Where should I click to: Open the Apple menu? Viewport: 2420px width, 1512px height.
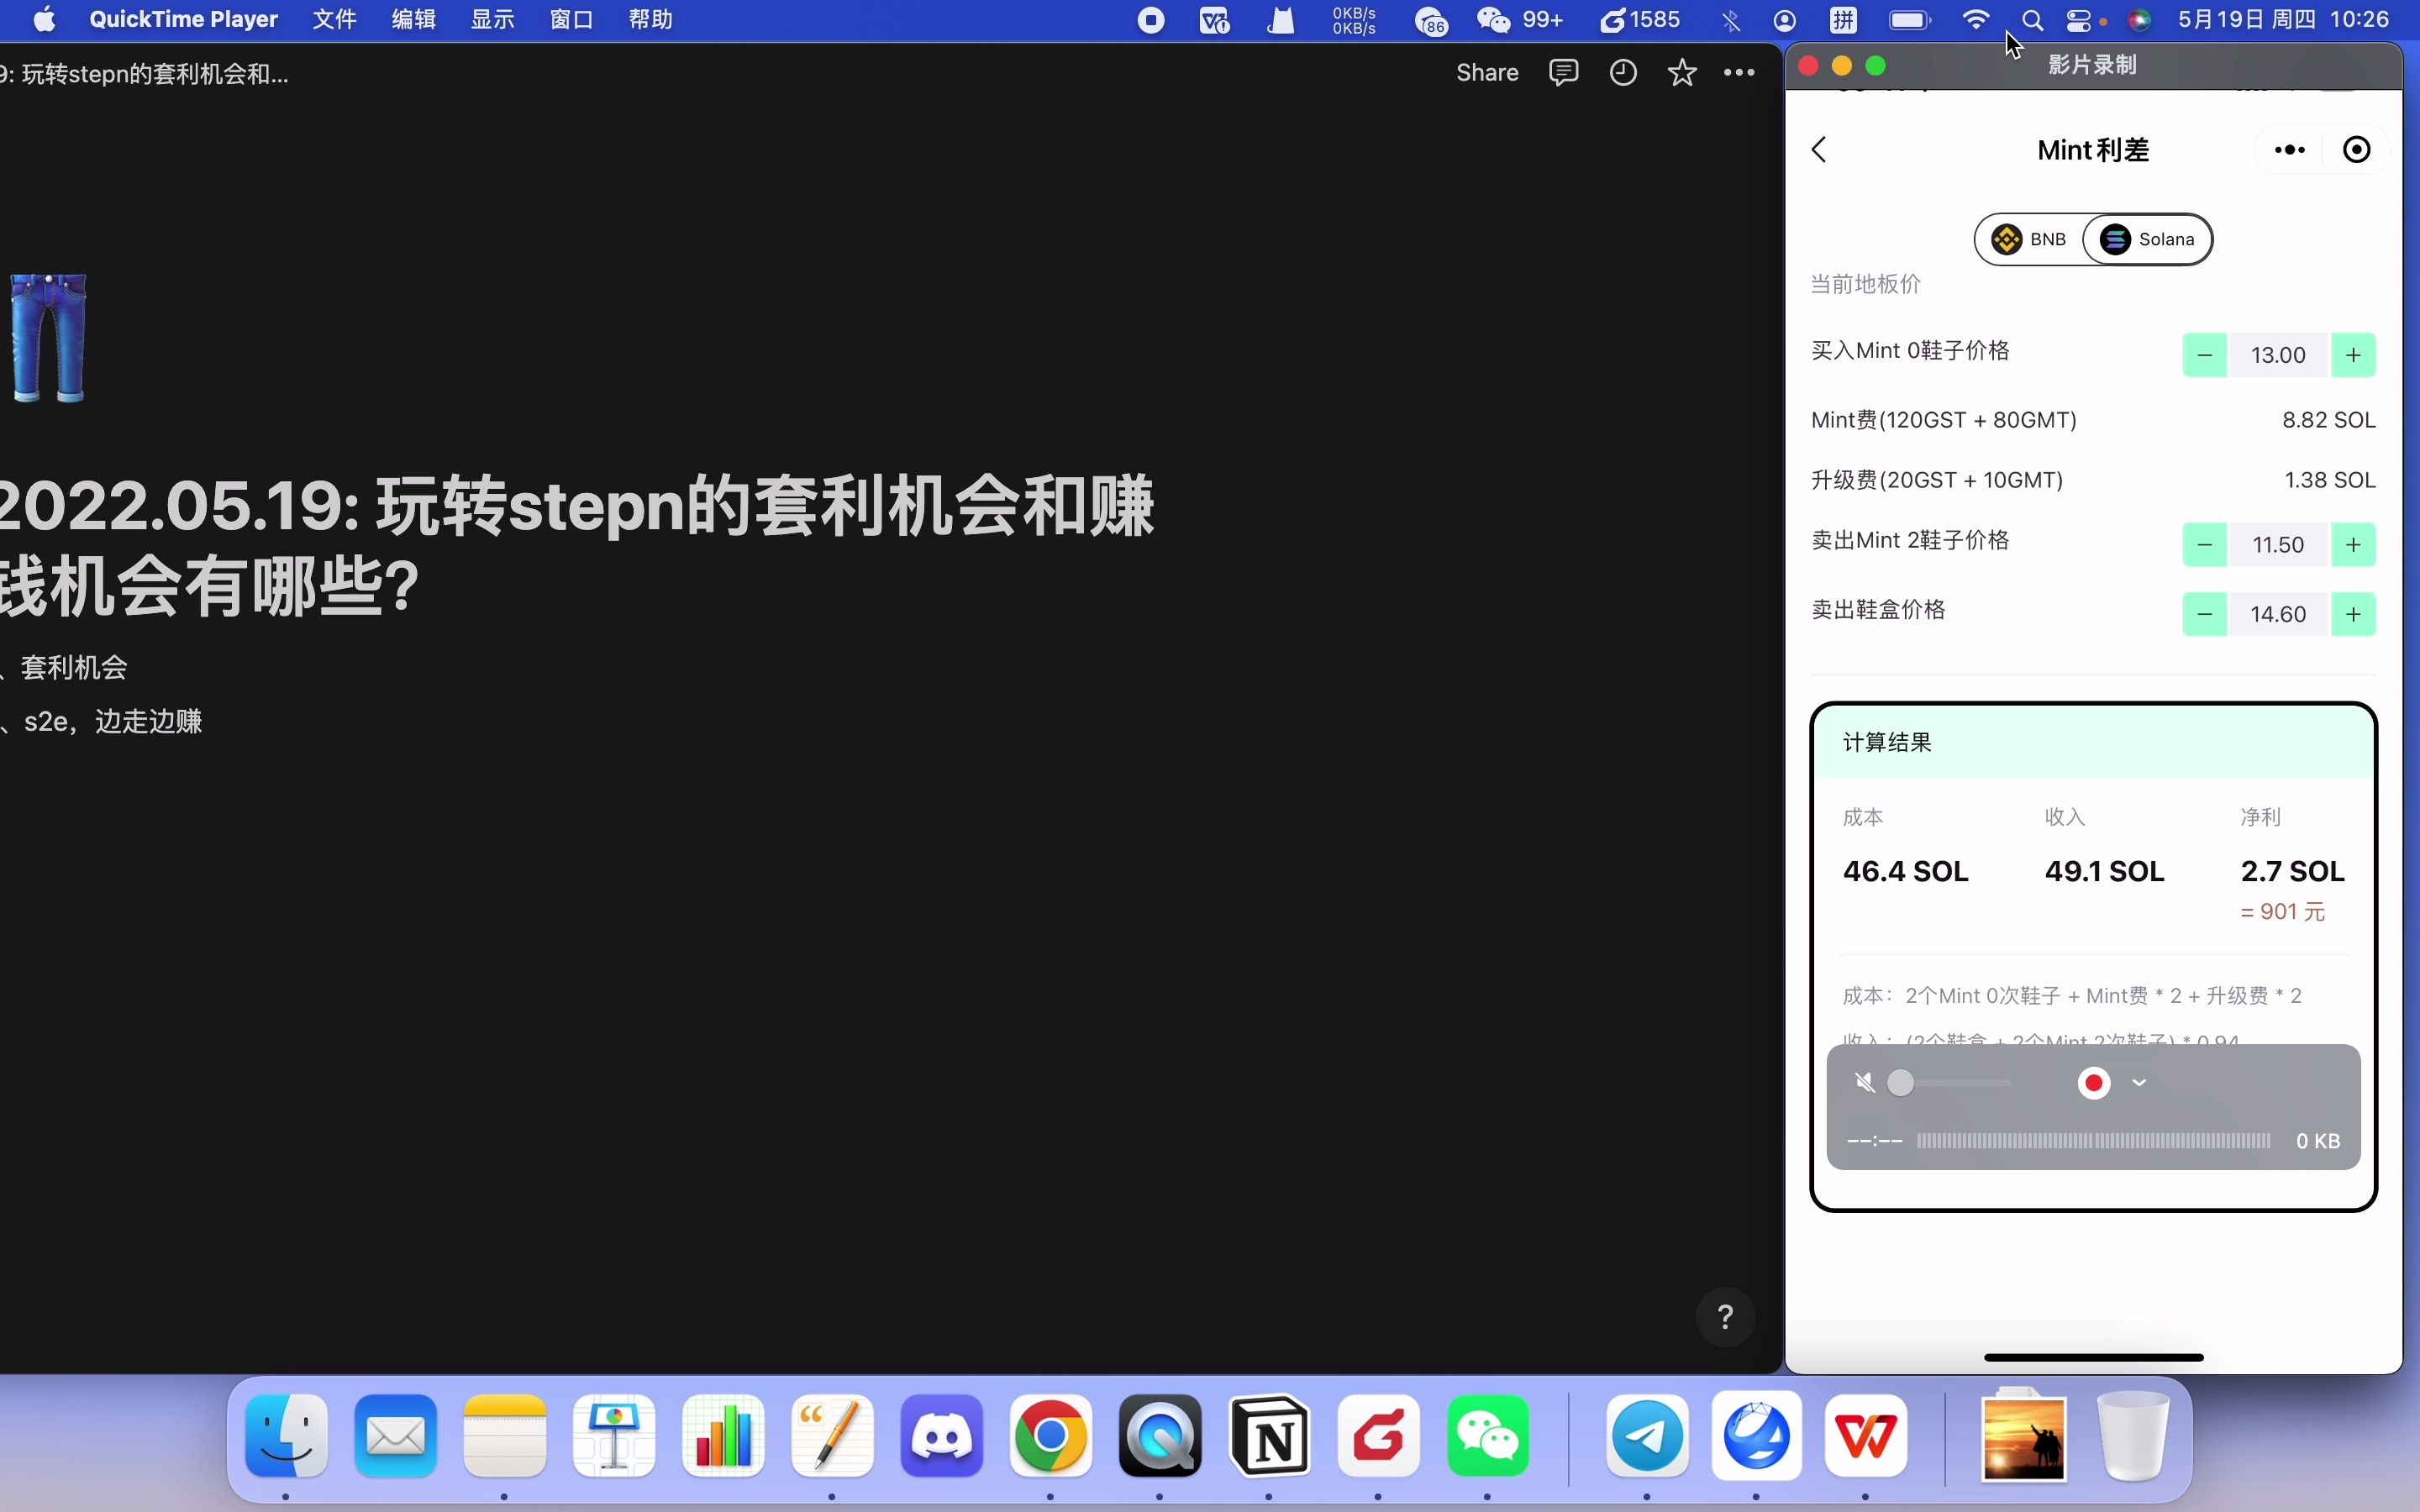pyautogui.click(x=45, y=20)
